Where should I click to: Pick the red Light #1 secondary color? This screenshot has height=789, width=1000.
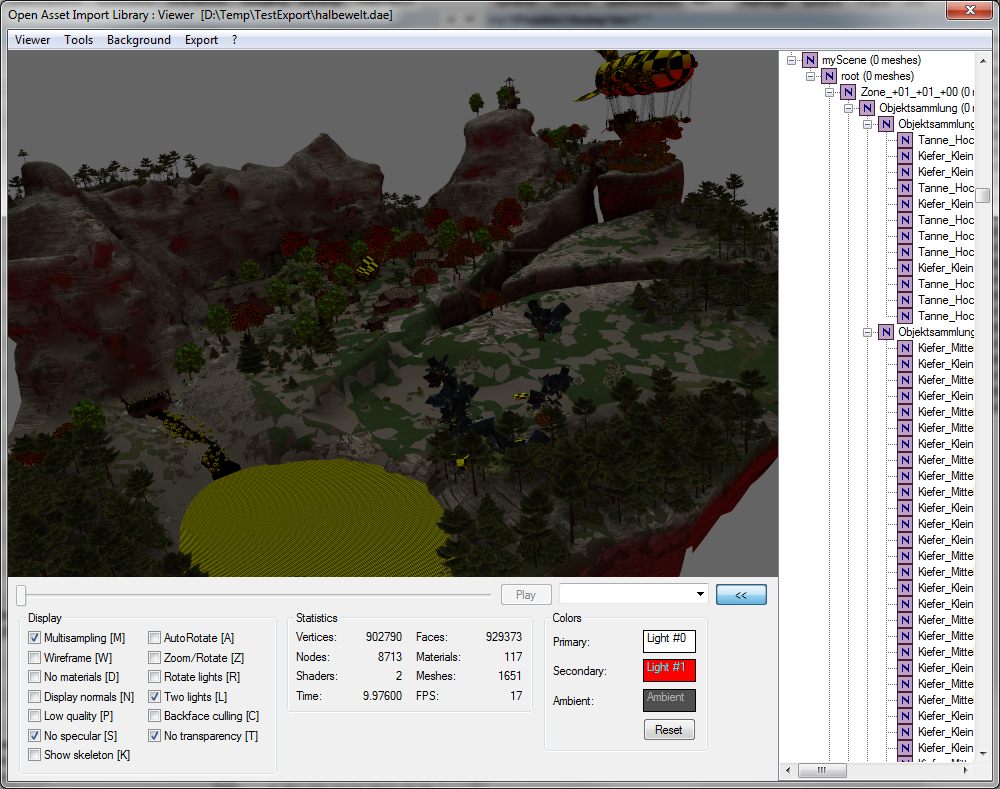pos(669,670)
